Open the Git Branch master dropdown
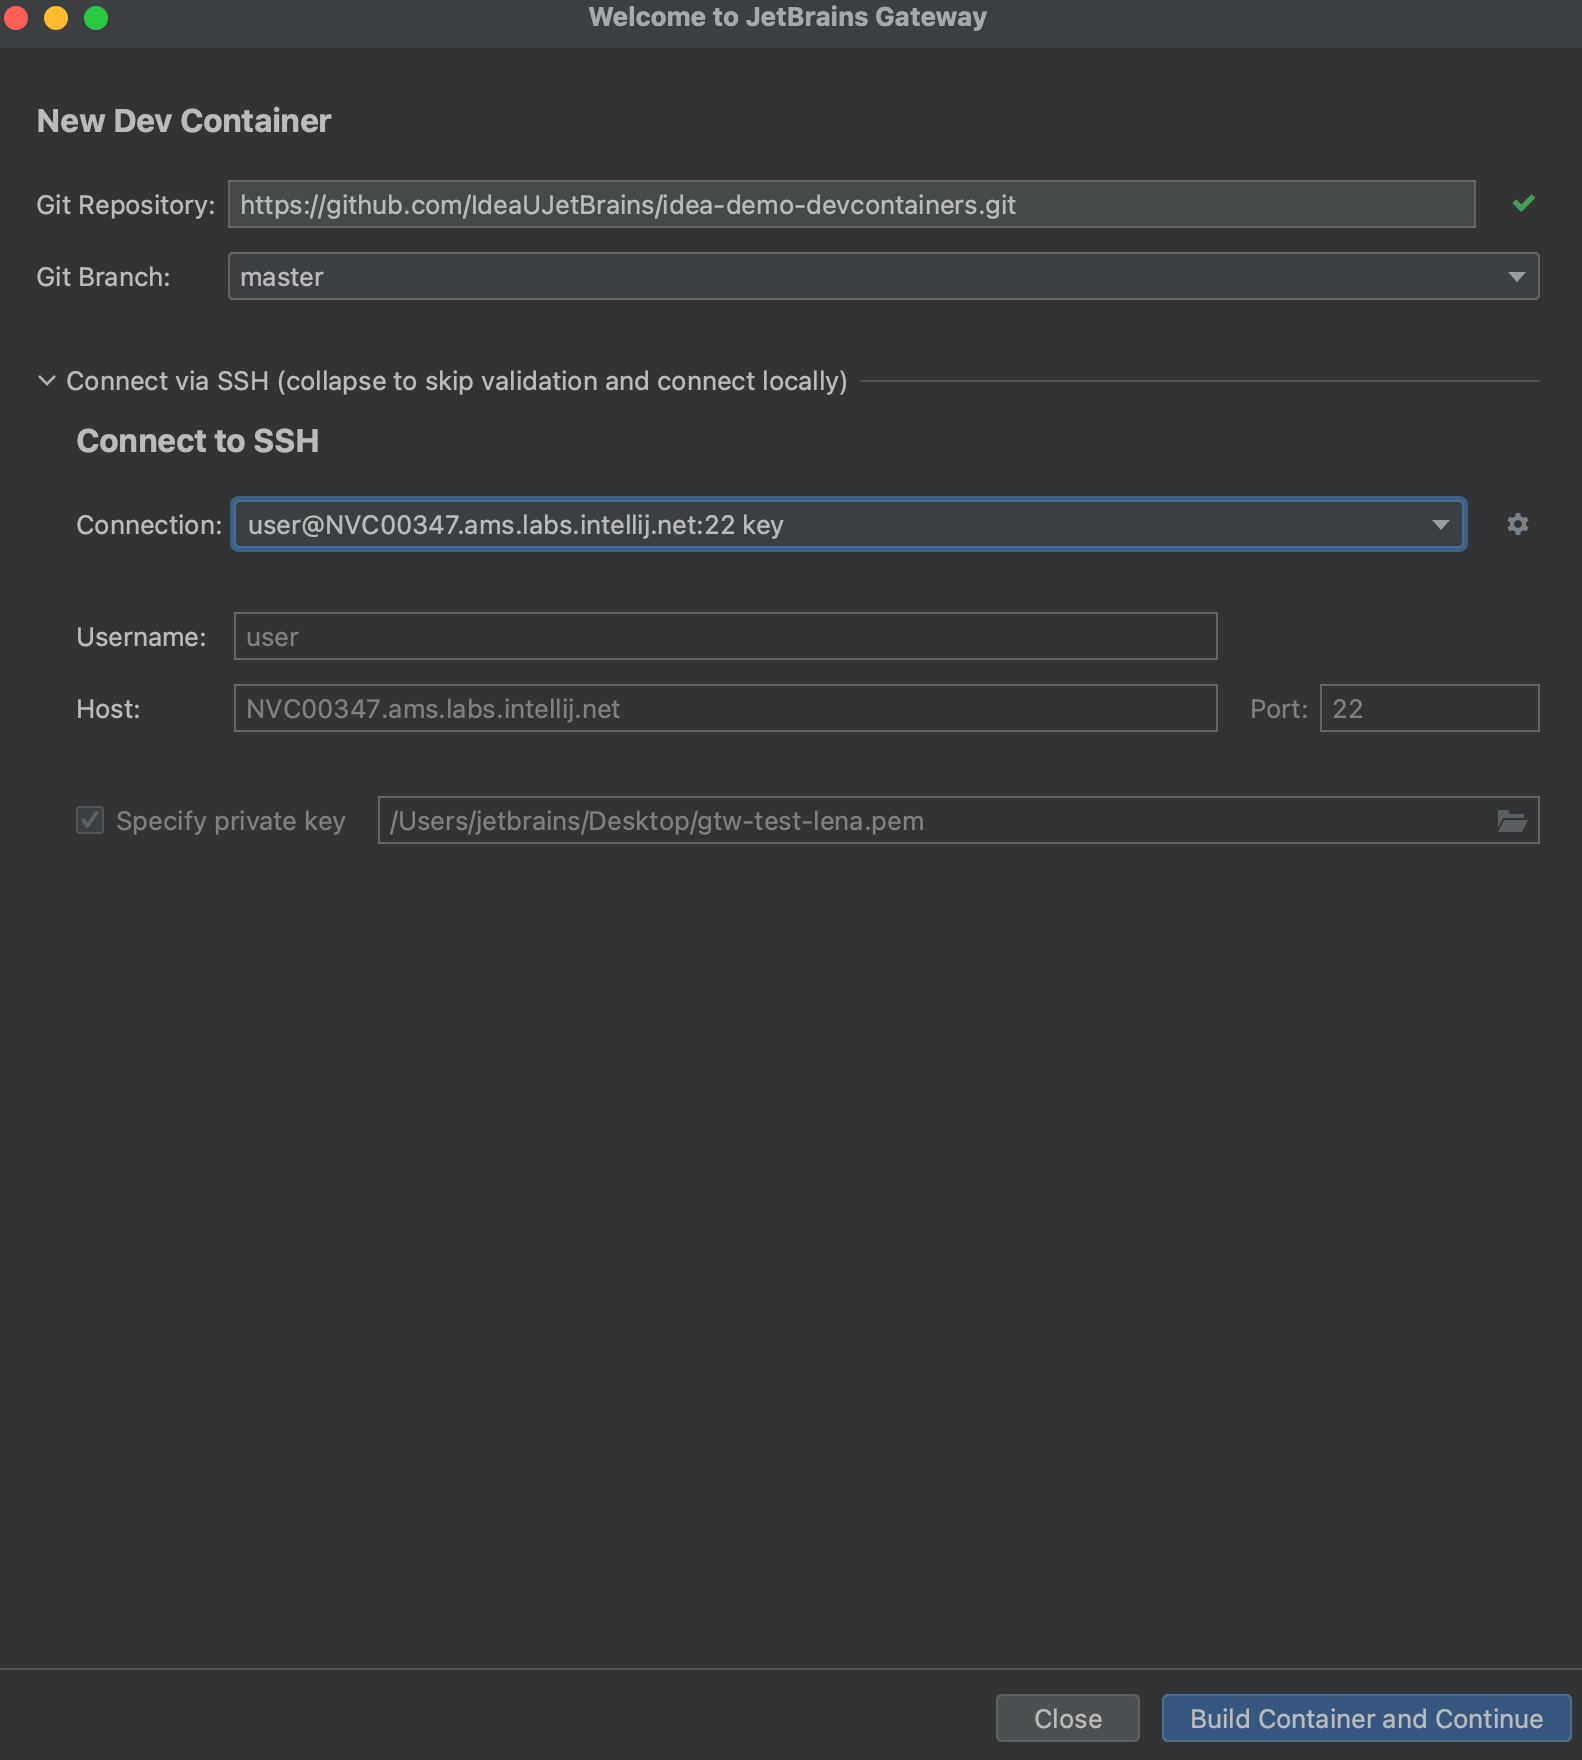This screenshot has height=1760, width=1582. (x=883, y=276)
